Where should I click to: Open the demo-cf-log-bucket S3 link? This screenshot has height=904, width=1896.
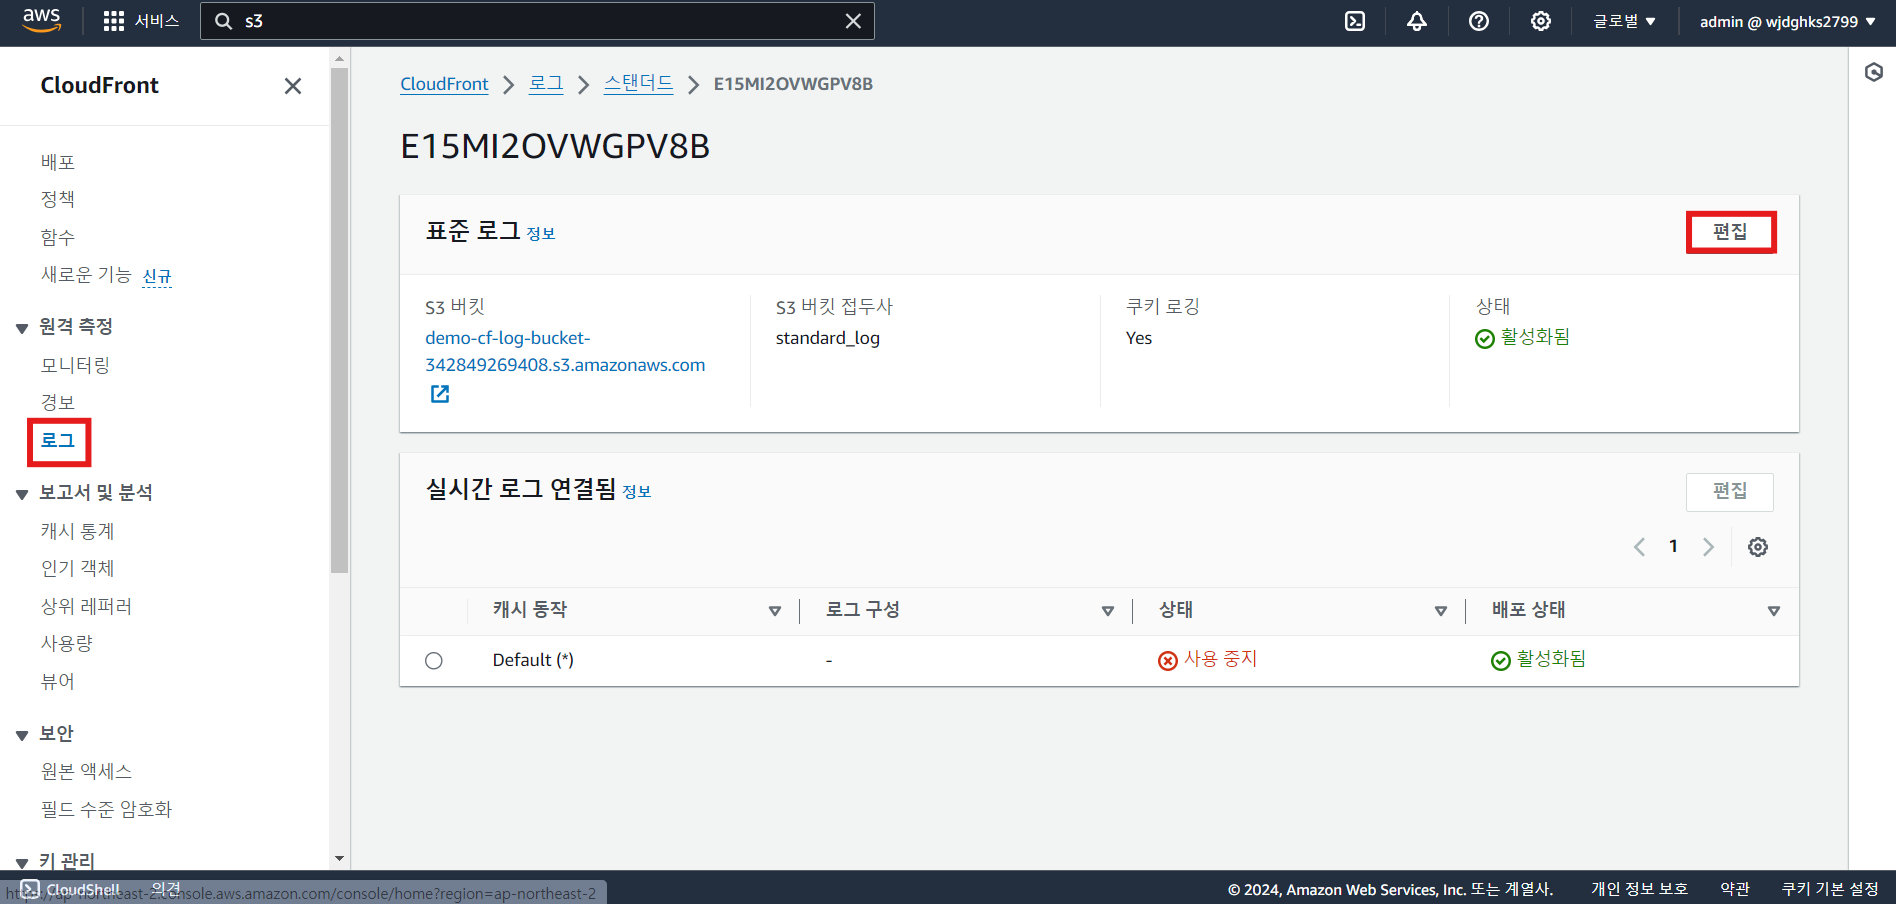[x=565, y=352]
